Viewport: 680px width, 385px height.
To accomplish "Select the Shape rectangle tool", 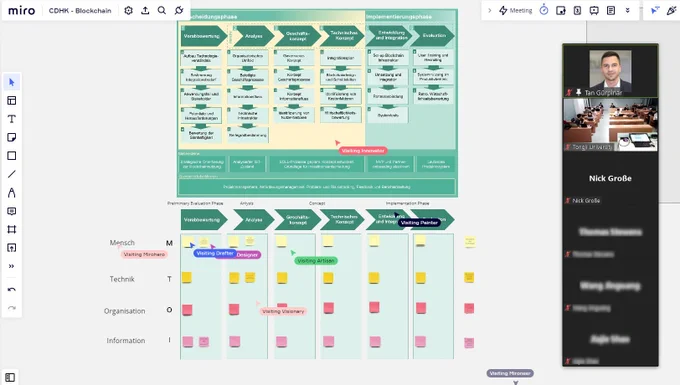I will point(12,156).
